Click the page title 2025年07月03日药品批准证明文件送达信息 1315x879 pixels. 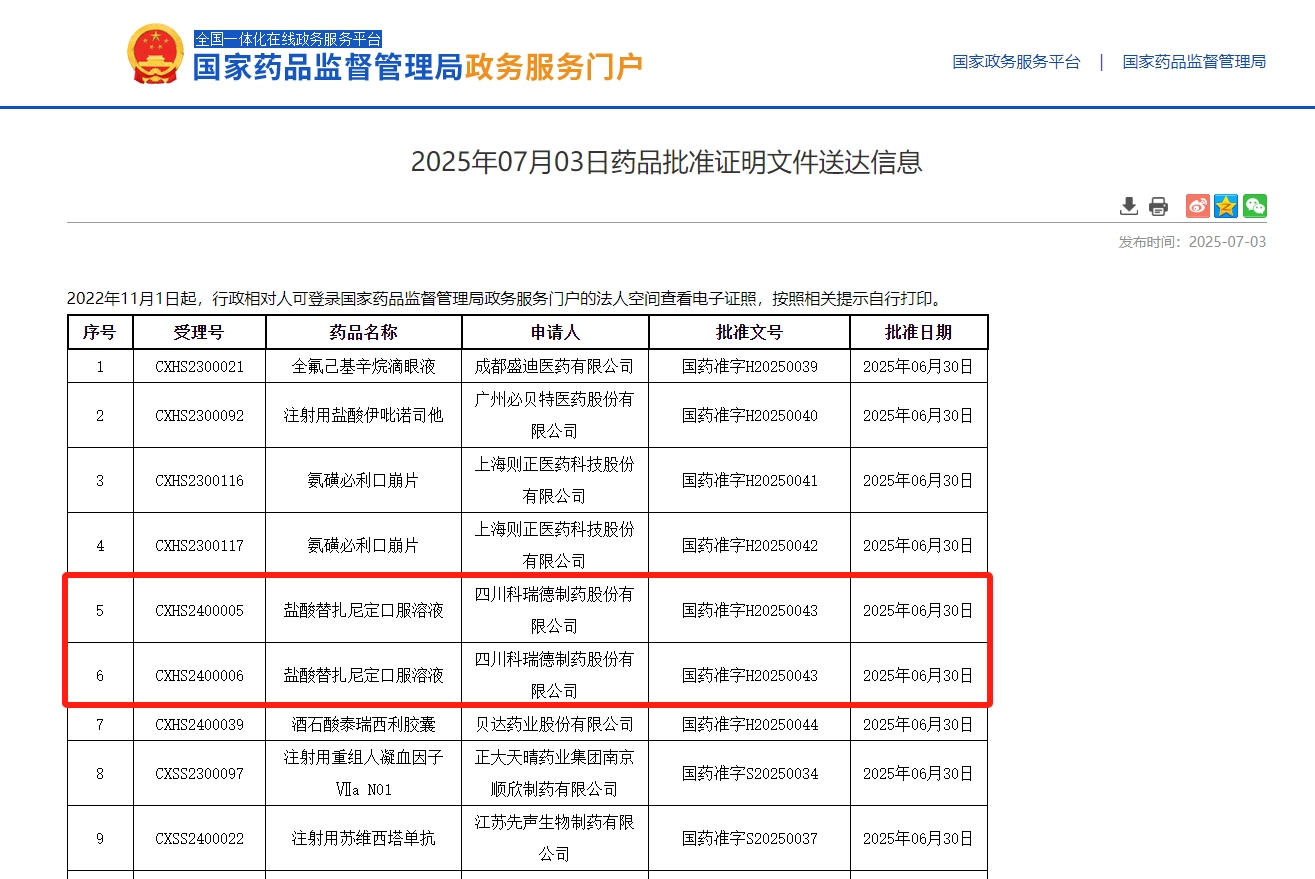666,162
